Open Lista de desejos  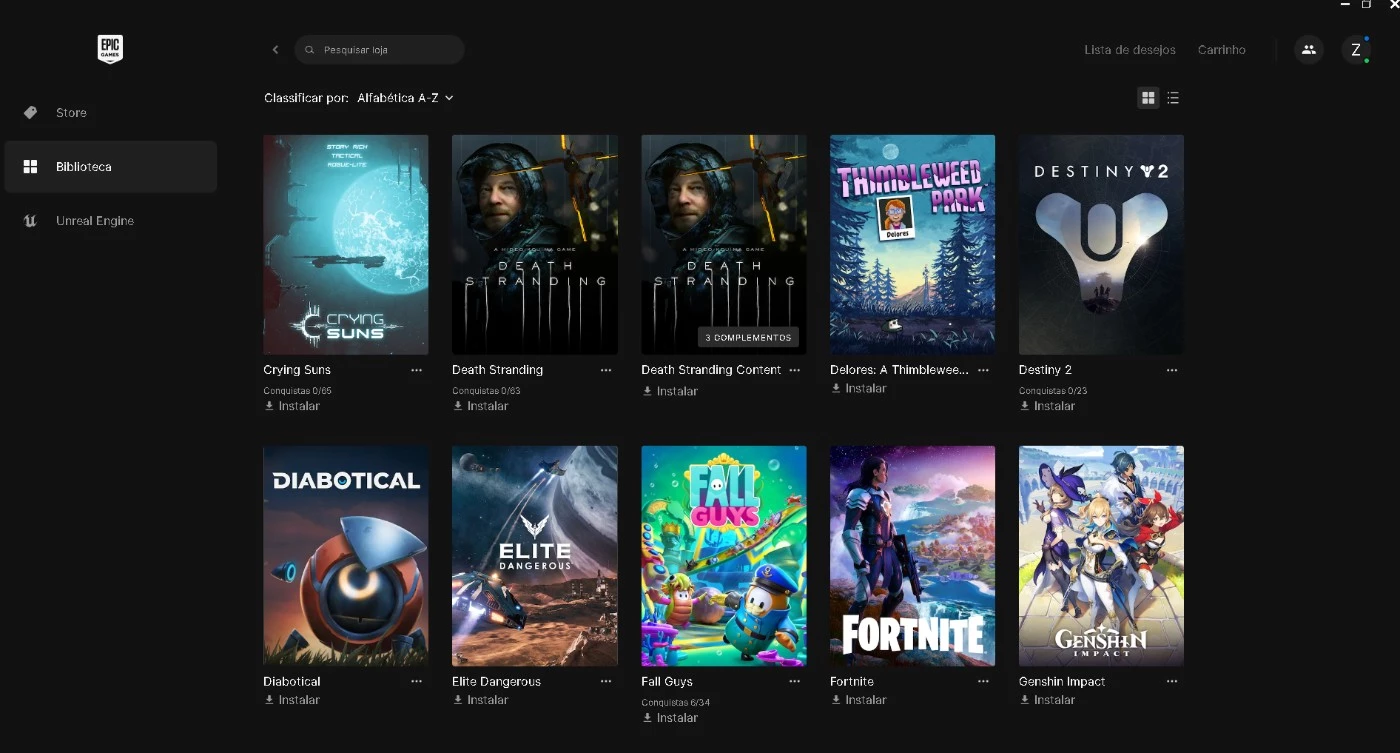click(x=1130, y=50)
